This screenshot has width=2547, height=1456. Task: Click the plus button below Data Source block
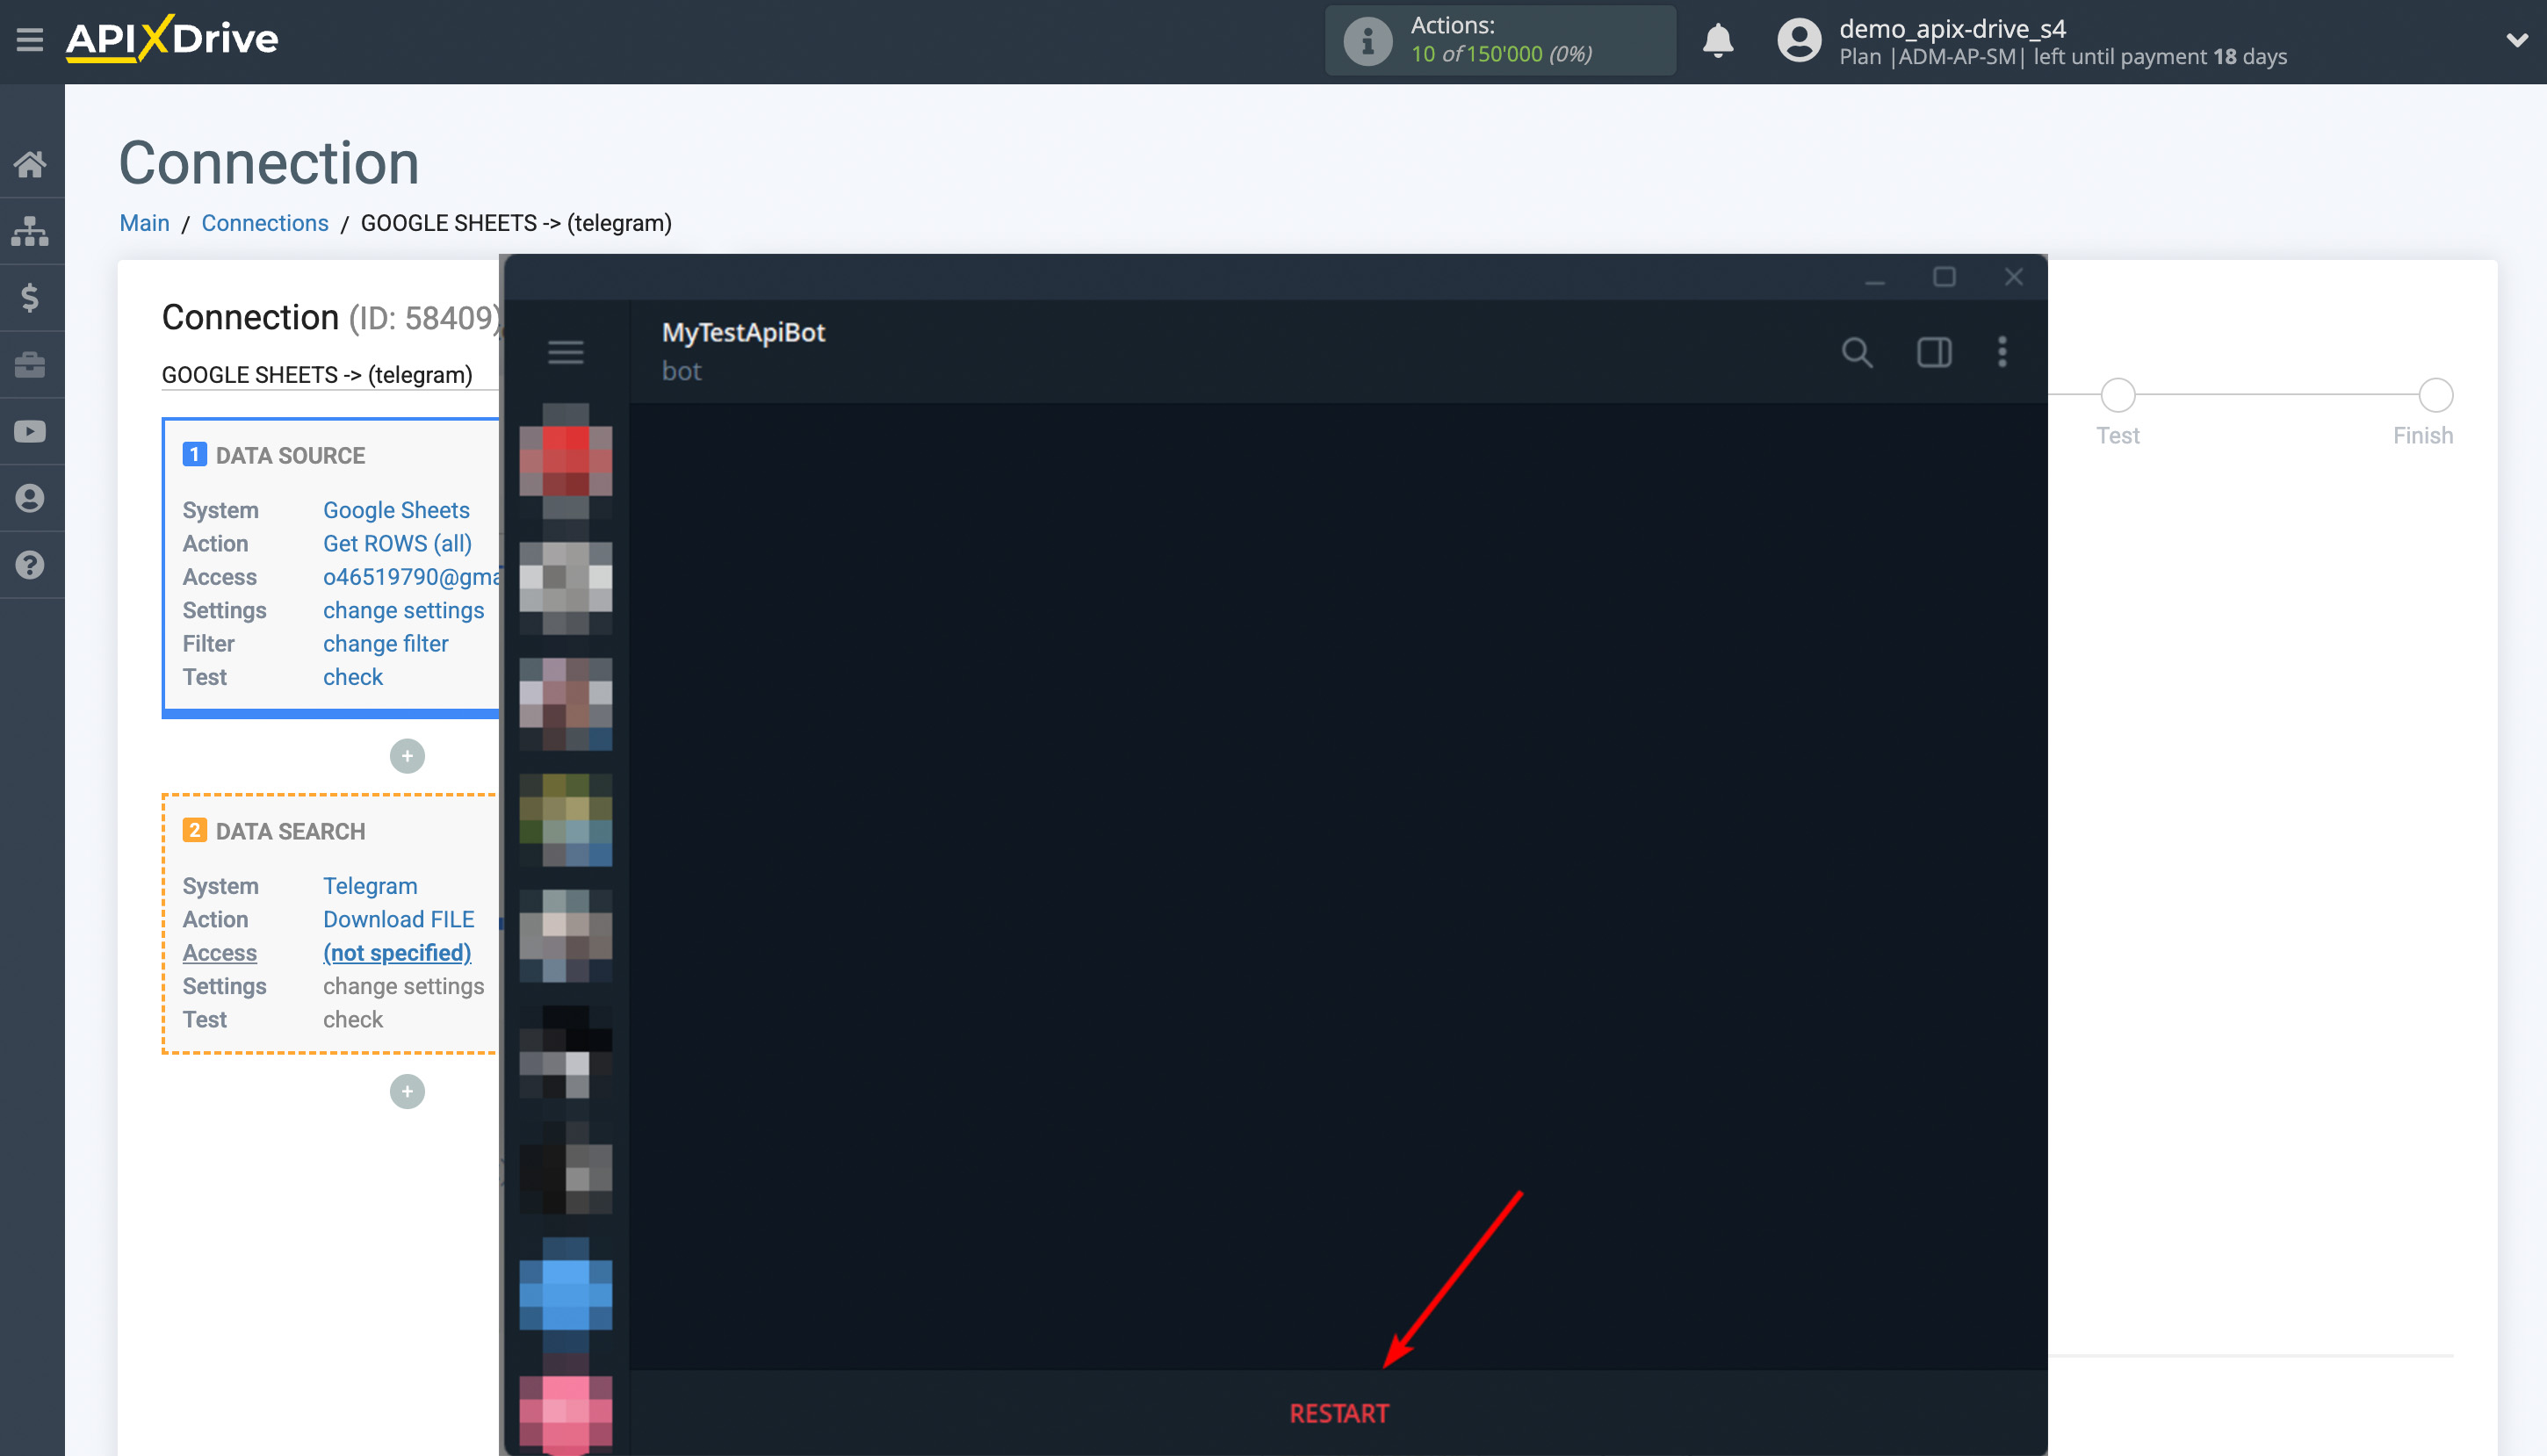pos(407,756)
